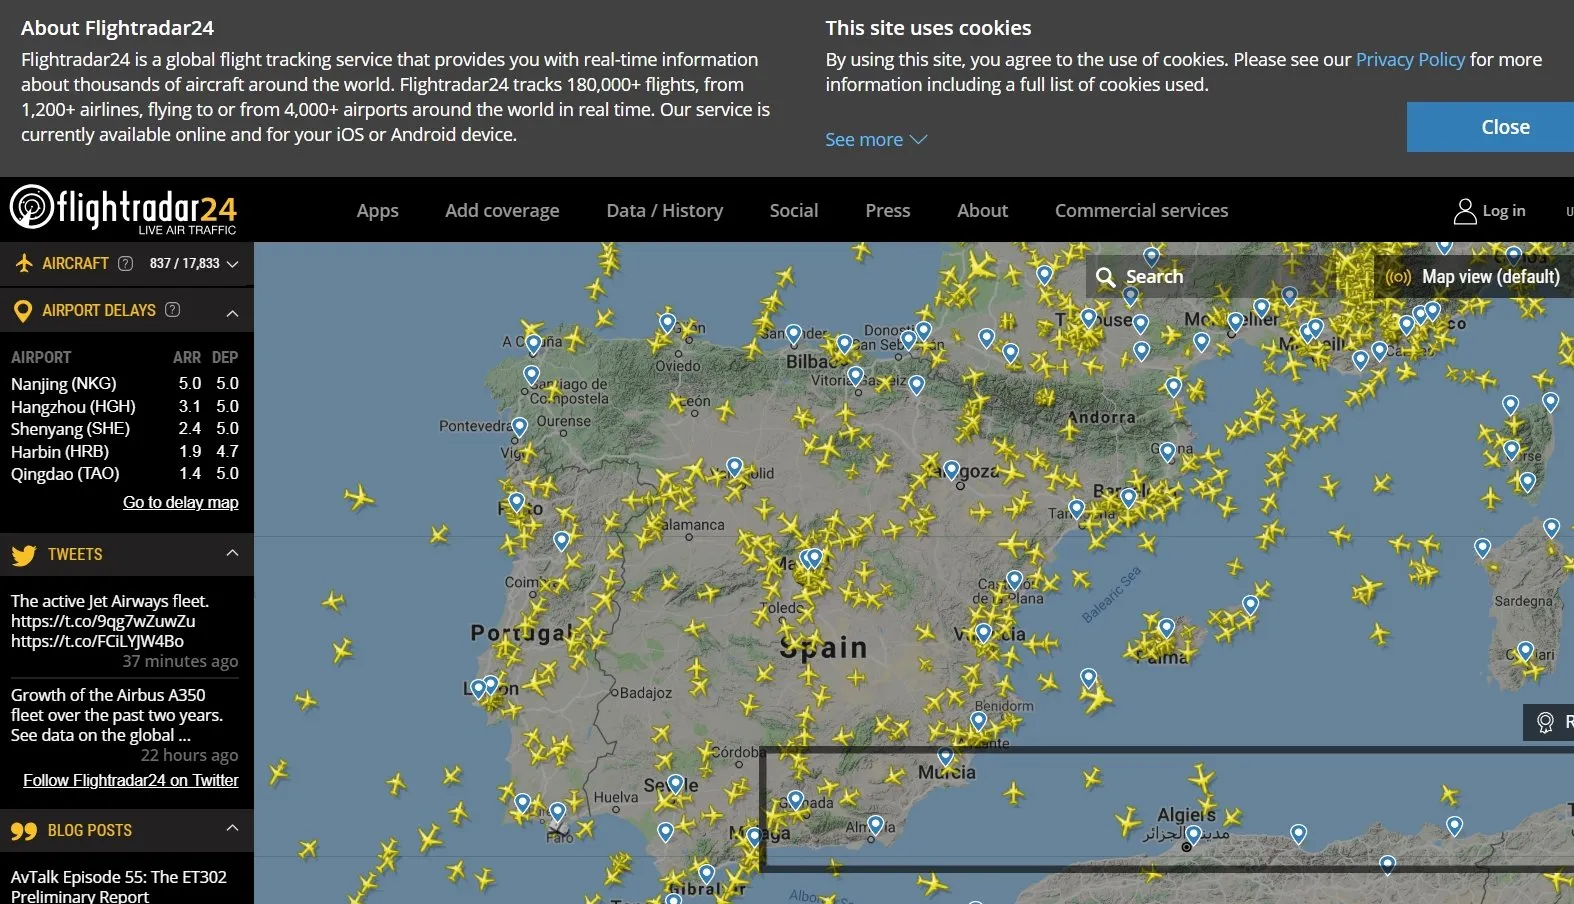This screenshot has height=904, width=1574.
Task: Click the search magnifier icon on map
Action: coord(1105,277)
